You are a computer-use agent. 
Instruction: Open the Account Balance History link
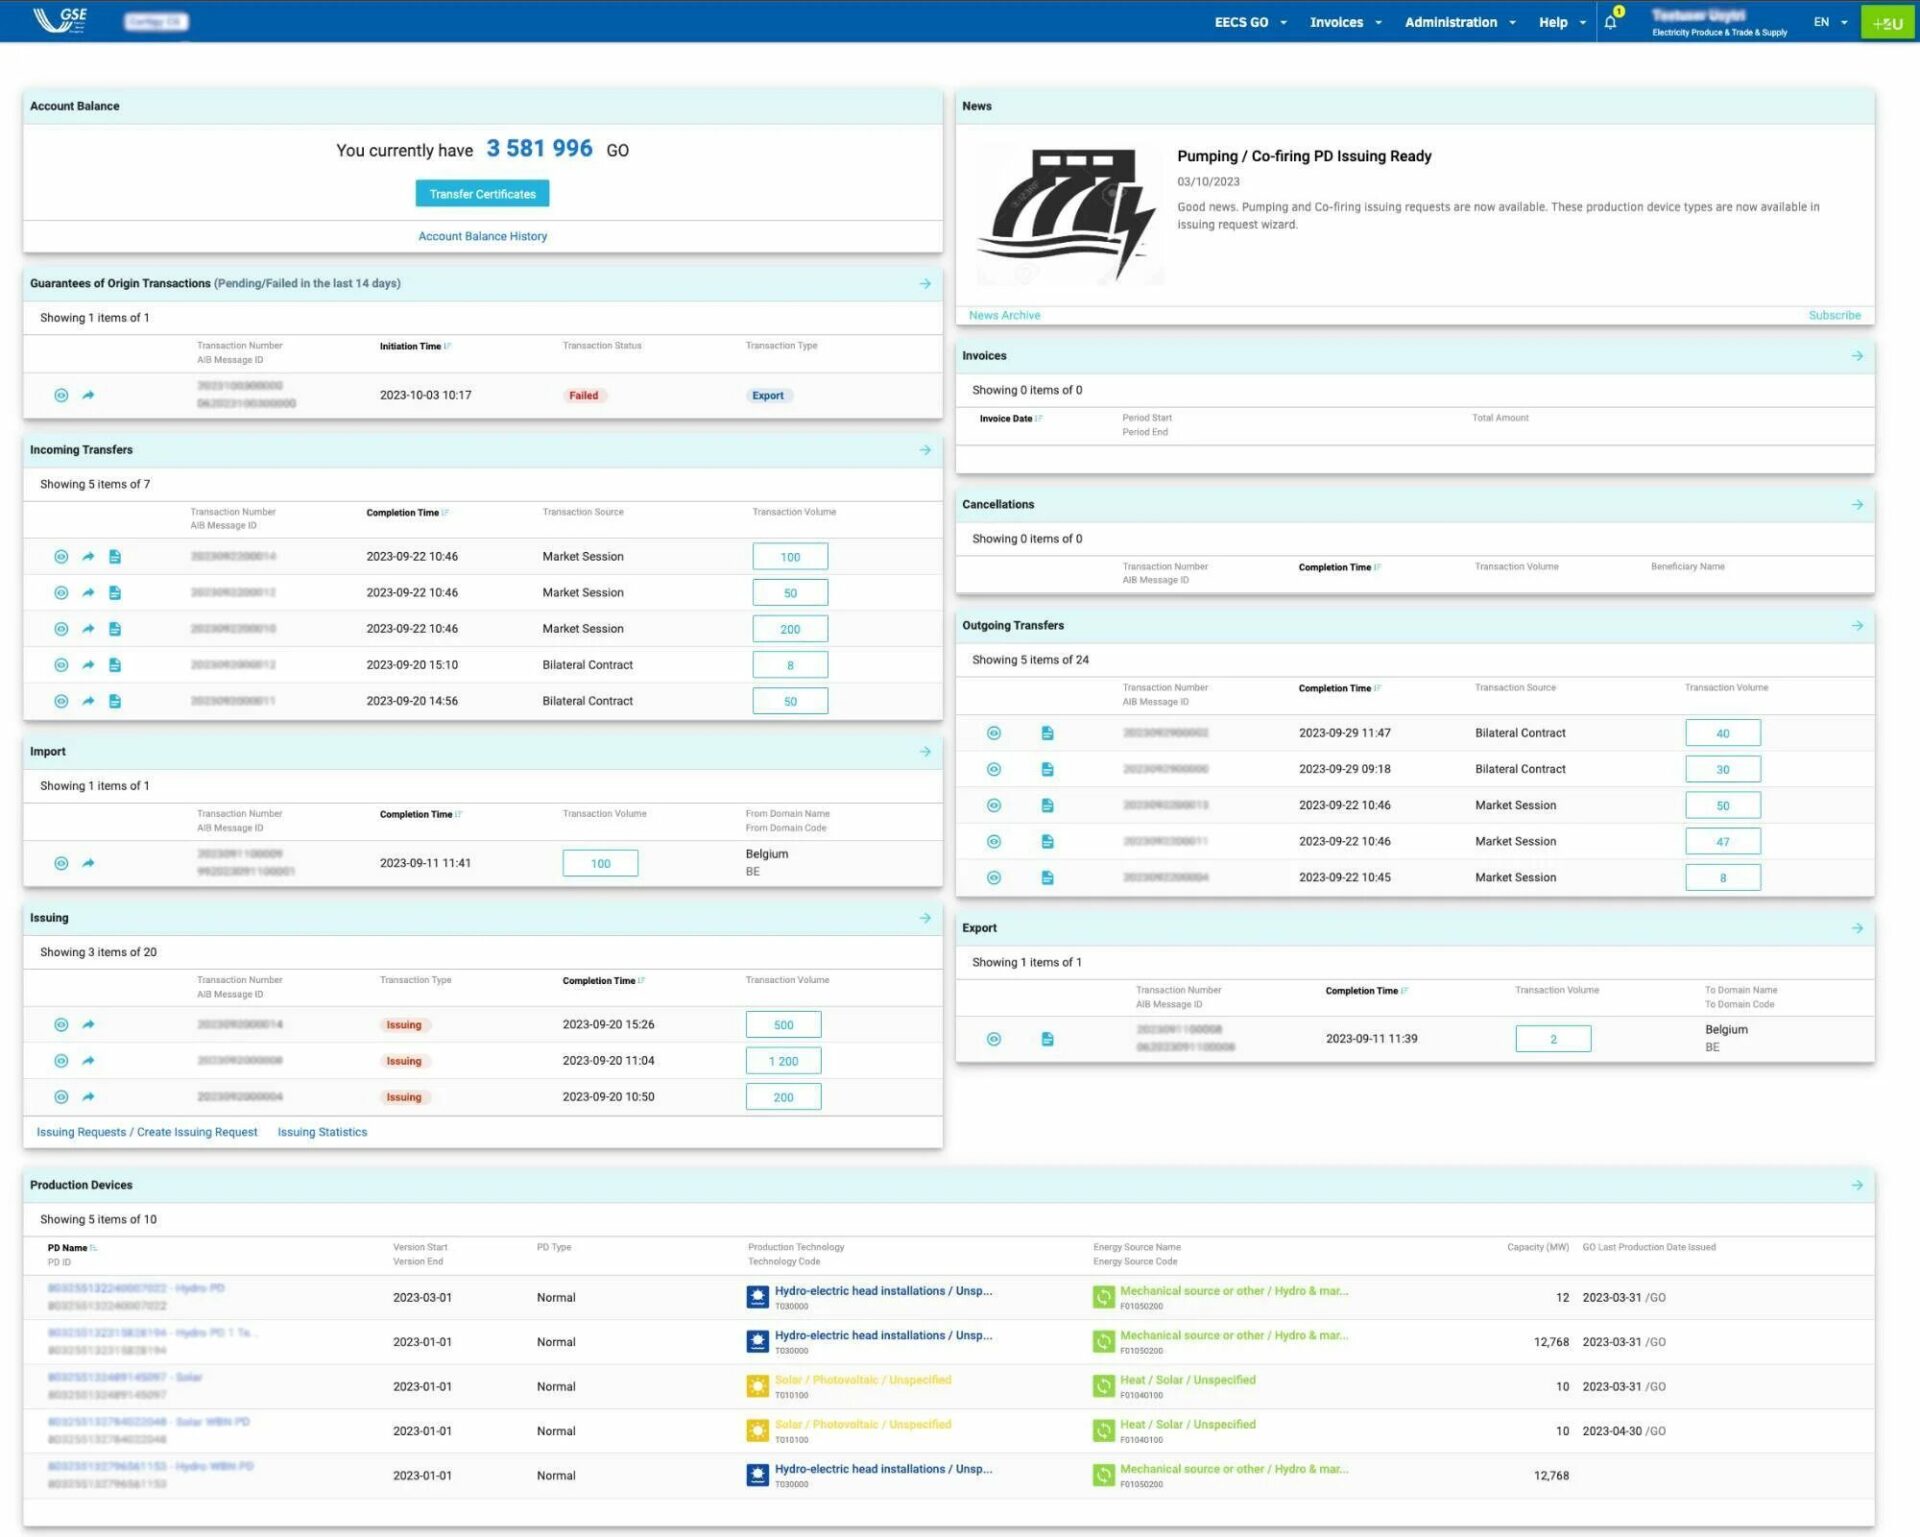[x=482, y=237]
